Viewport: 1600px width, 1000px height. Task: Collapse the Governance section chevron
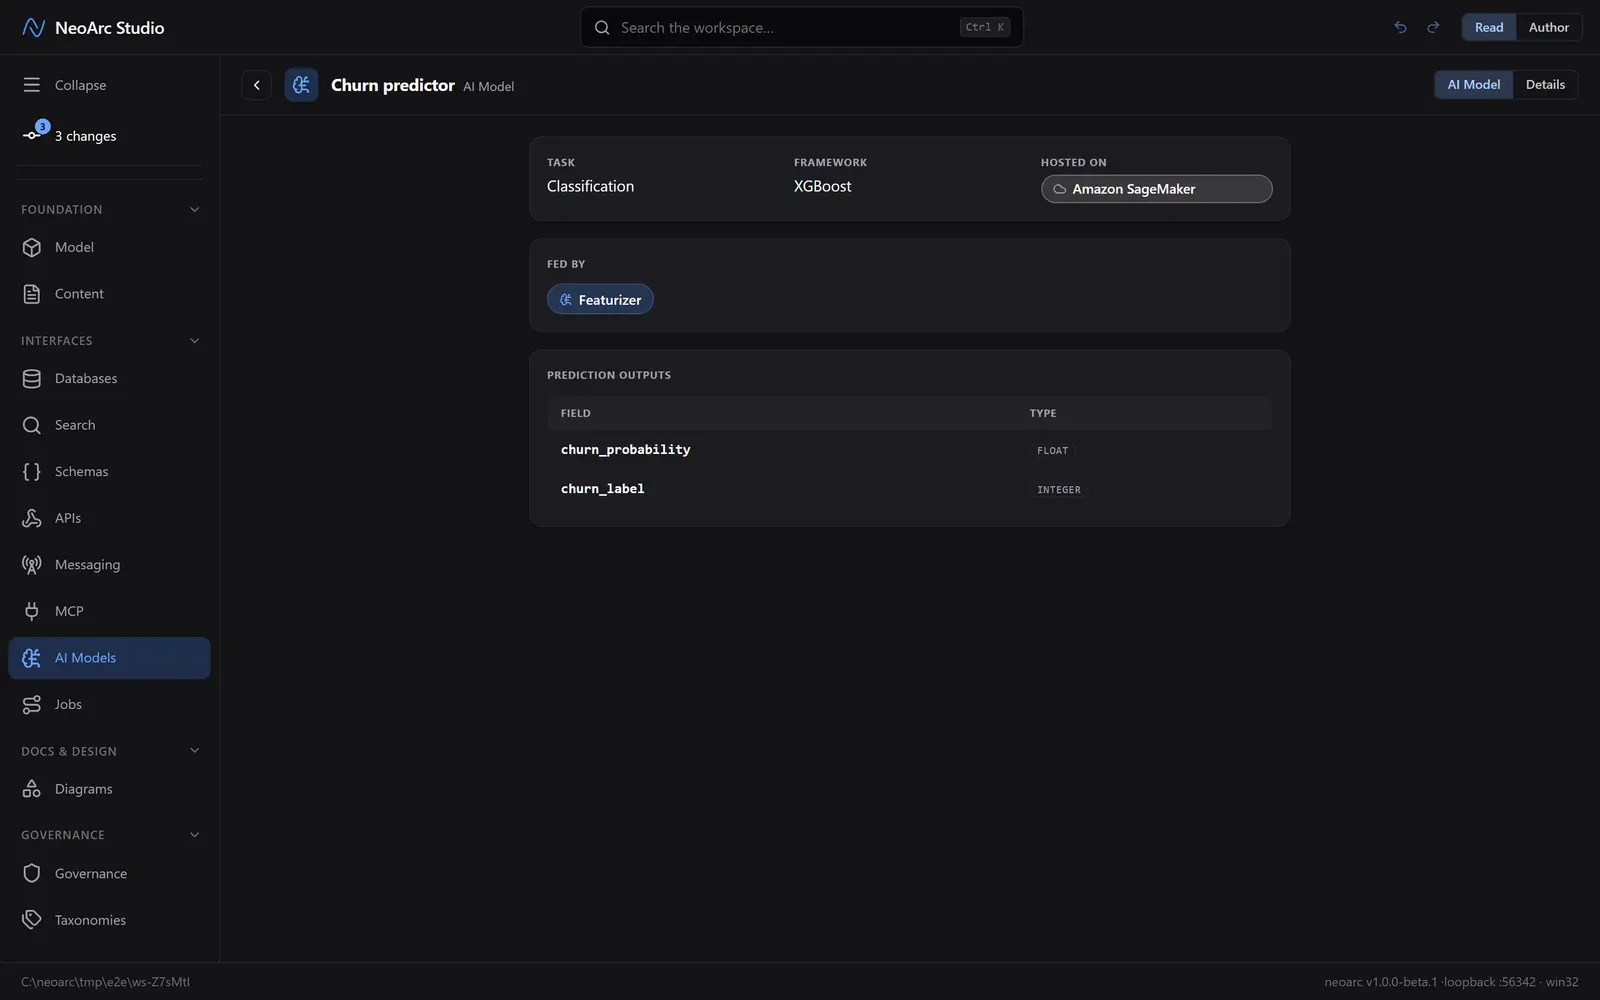[194, 835]
